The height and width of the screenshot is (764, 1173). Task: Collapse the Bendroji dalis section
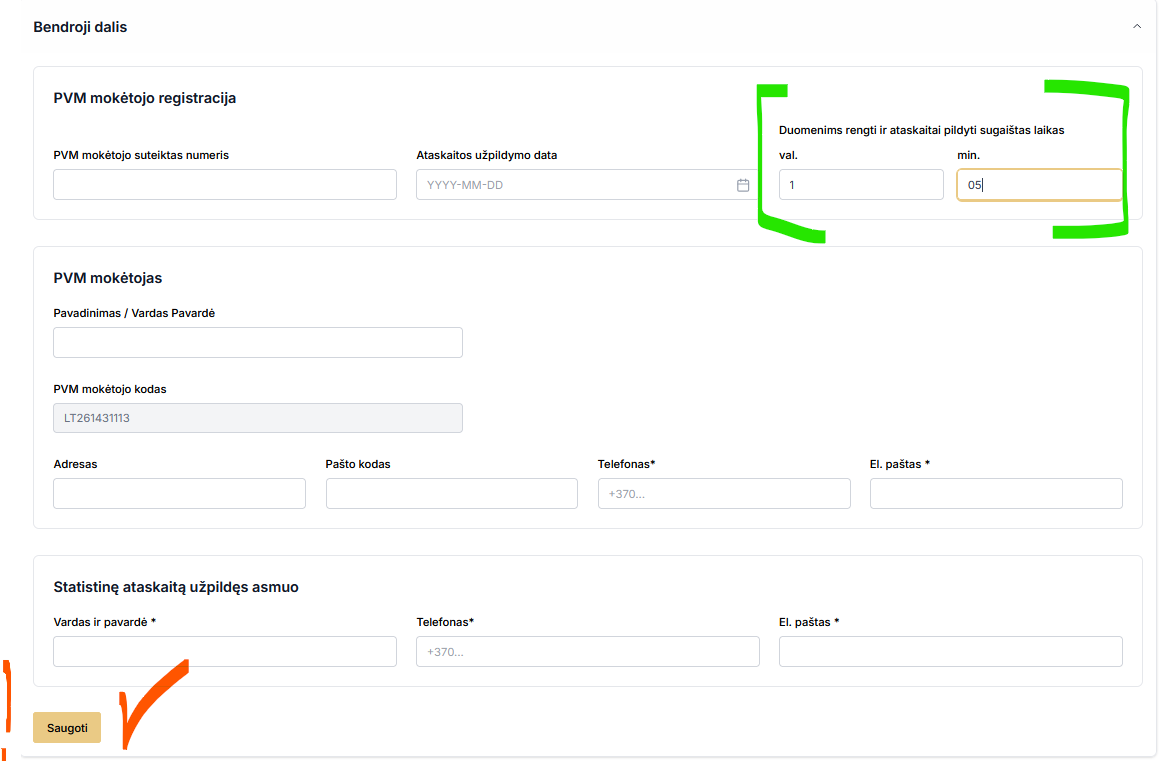pyautogui.click(x=1136, y=27)
